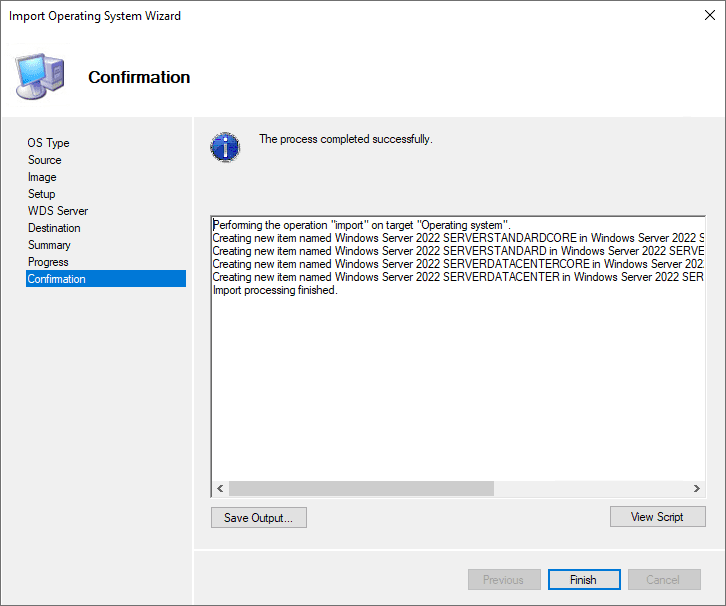Select the Progress step
This screenshot has width=726, height=606.
tap(48, 262)
